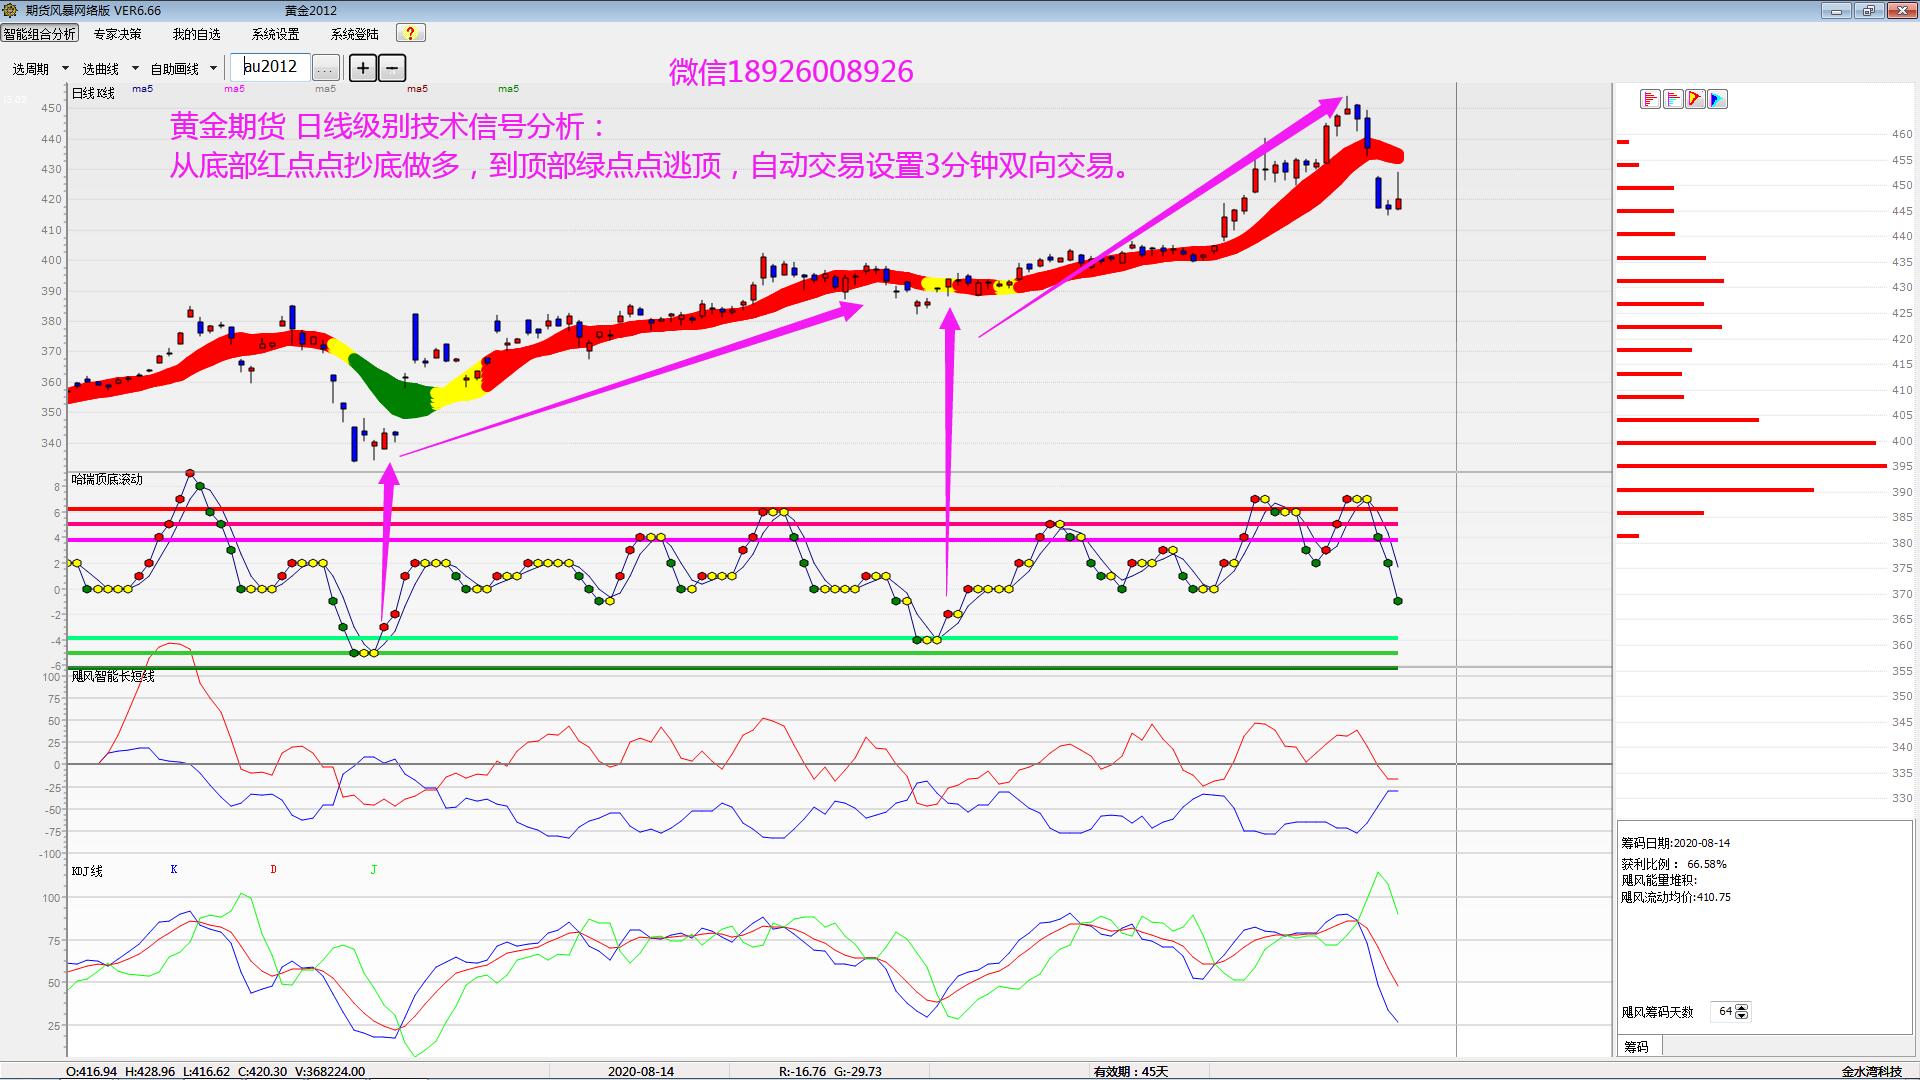Open the 专家决策 menu
Screen dimensions: 1920x1080
tap(117, 34)
